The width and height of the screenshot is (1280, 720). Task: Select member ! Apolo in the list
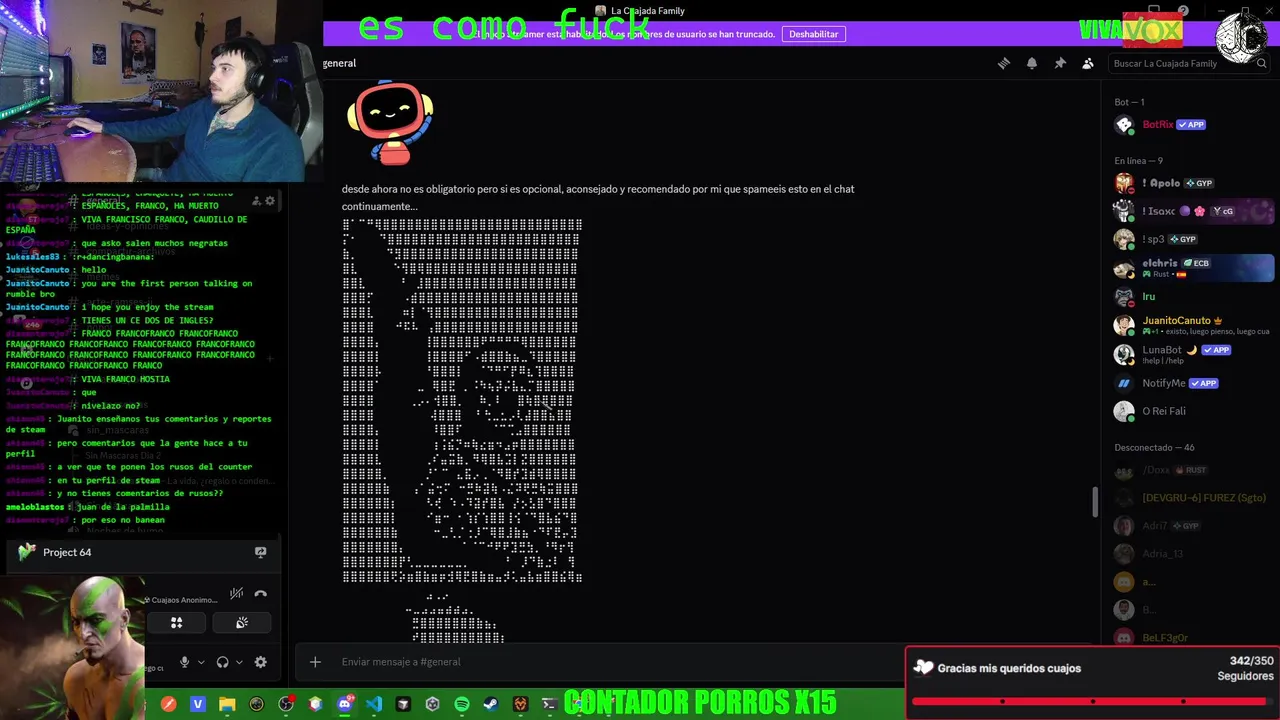click(1190, 183)
